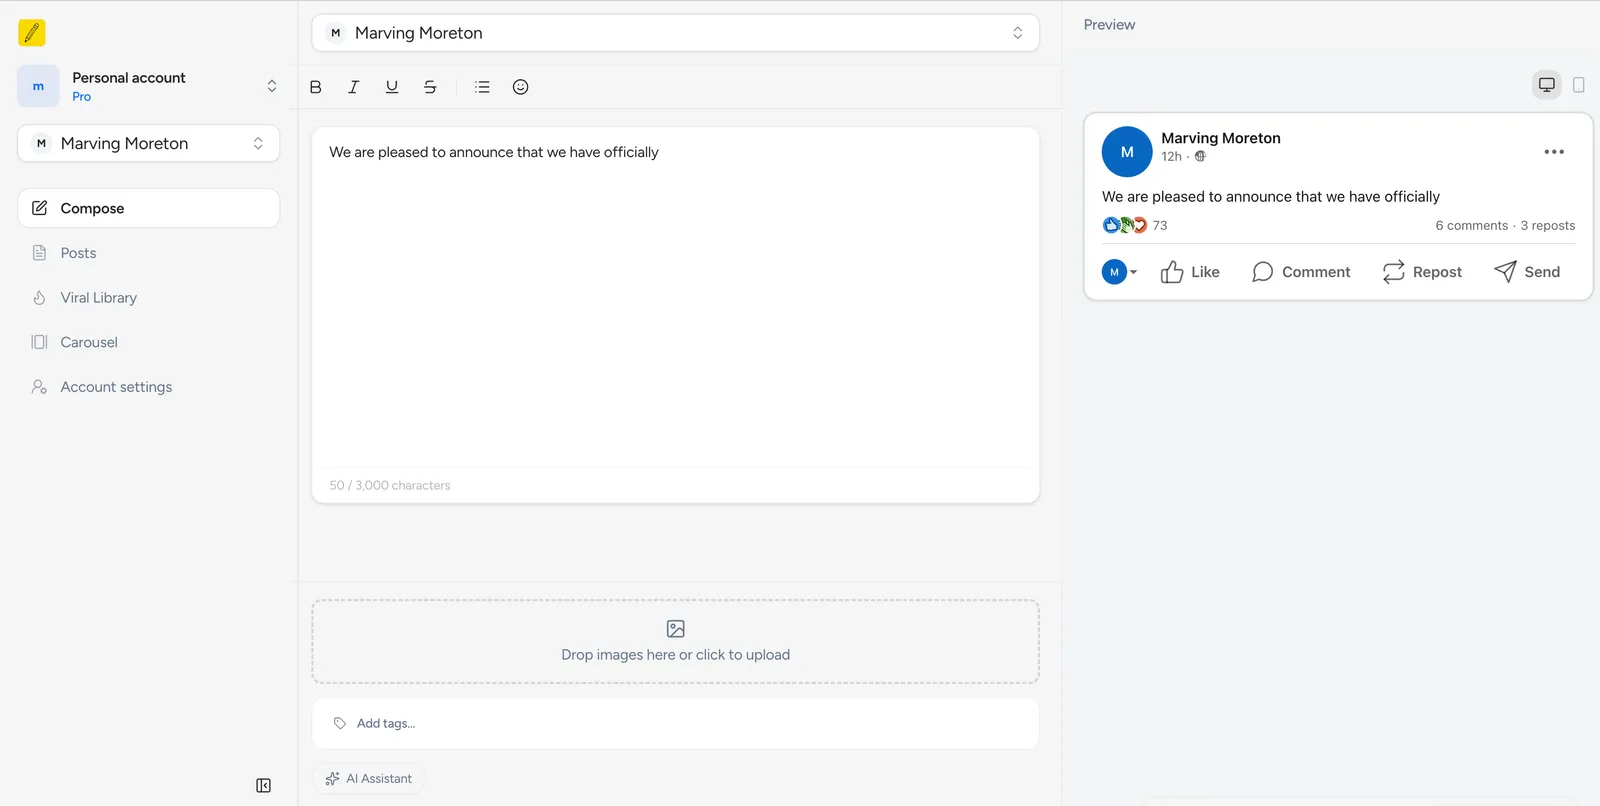Switch preview to desktop view

click(1546, 85)
